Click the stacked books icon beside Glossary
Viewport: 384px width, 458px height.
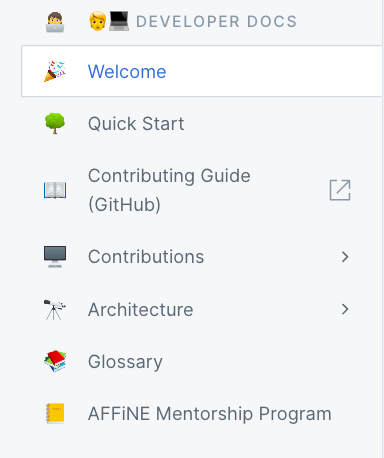(55, 361)
